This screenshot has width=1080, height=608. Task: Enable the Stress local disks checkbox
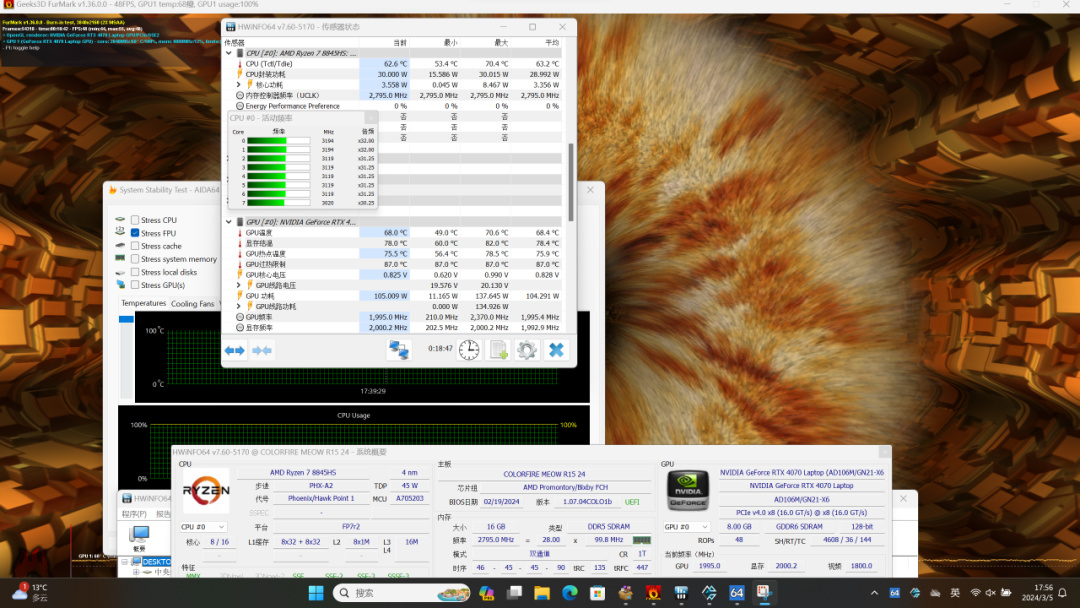pos(135,272)
